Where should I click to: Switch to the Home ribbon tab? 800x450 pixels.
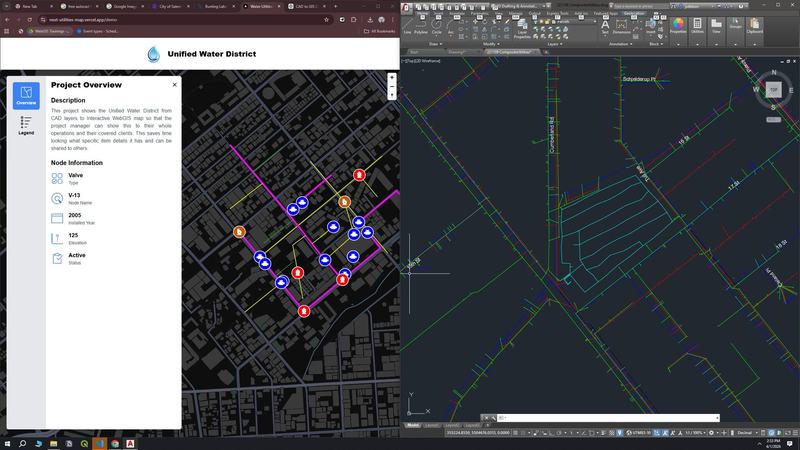pyautogui.click(x=422, y=13)
